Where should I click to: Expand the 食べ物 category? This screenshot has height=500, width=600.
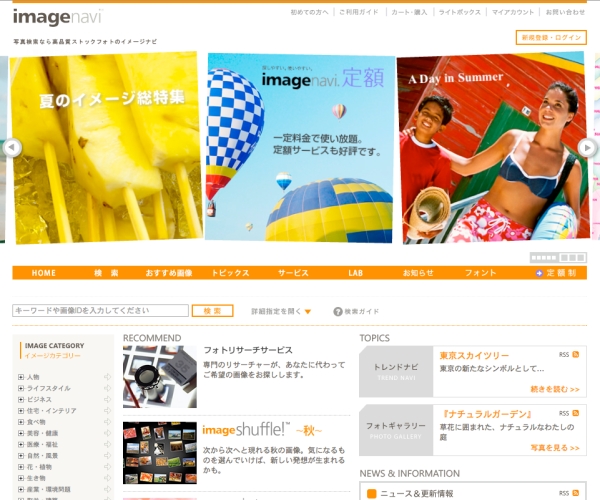[21, 422]
